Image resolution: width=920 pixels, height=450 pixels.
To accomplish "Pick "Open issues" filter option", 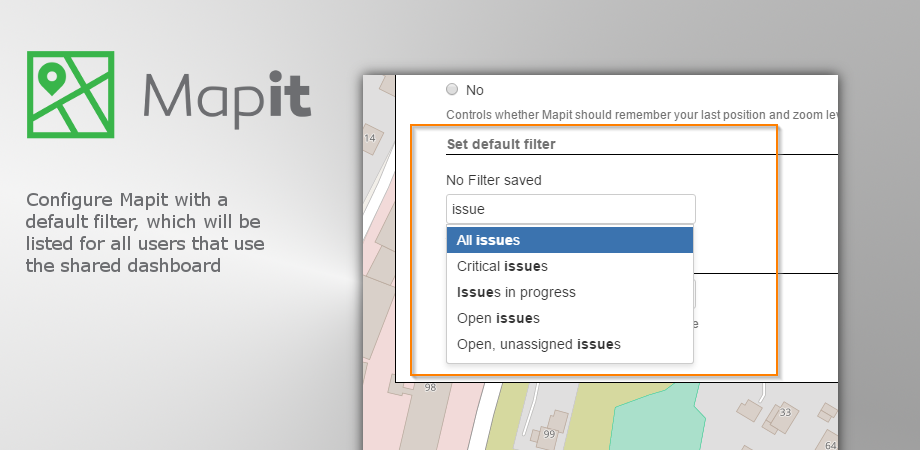I will tap(570, 318).
